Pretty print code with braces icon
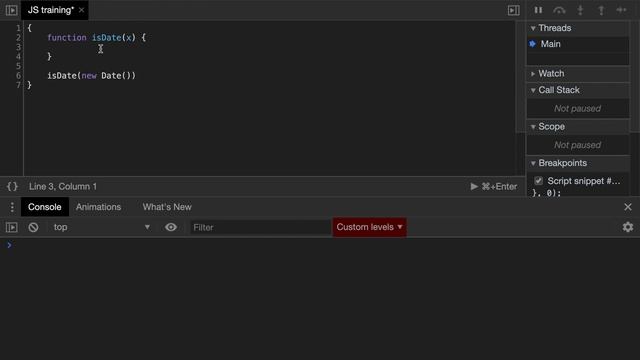Image resolution: width=640 pixels, height=360 pixels. coord(12,187)
